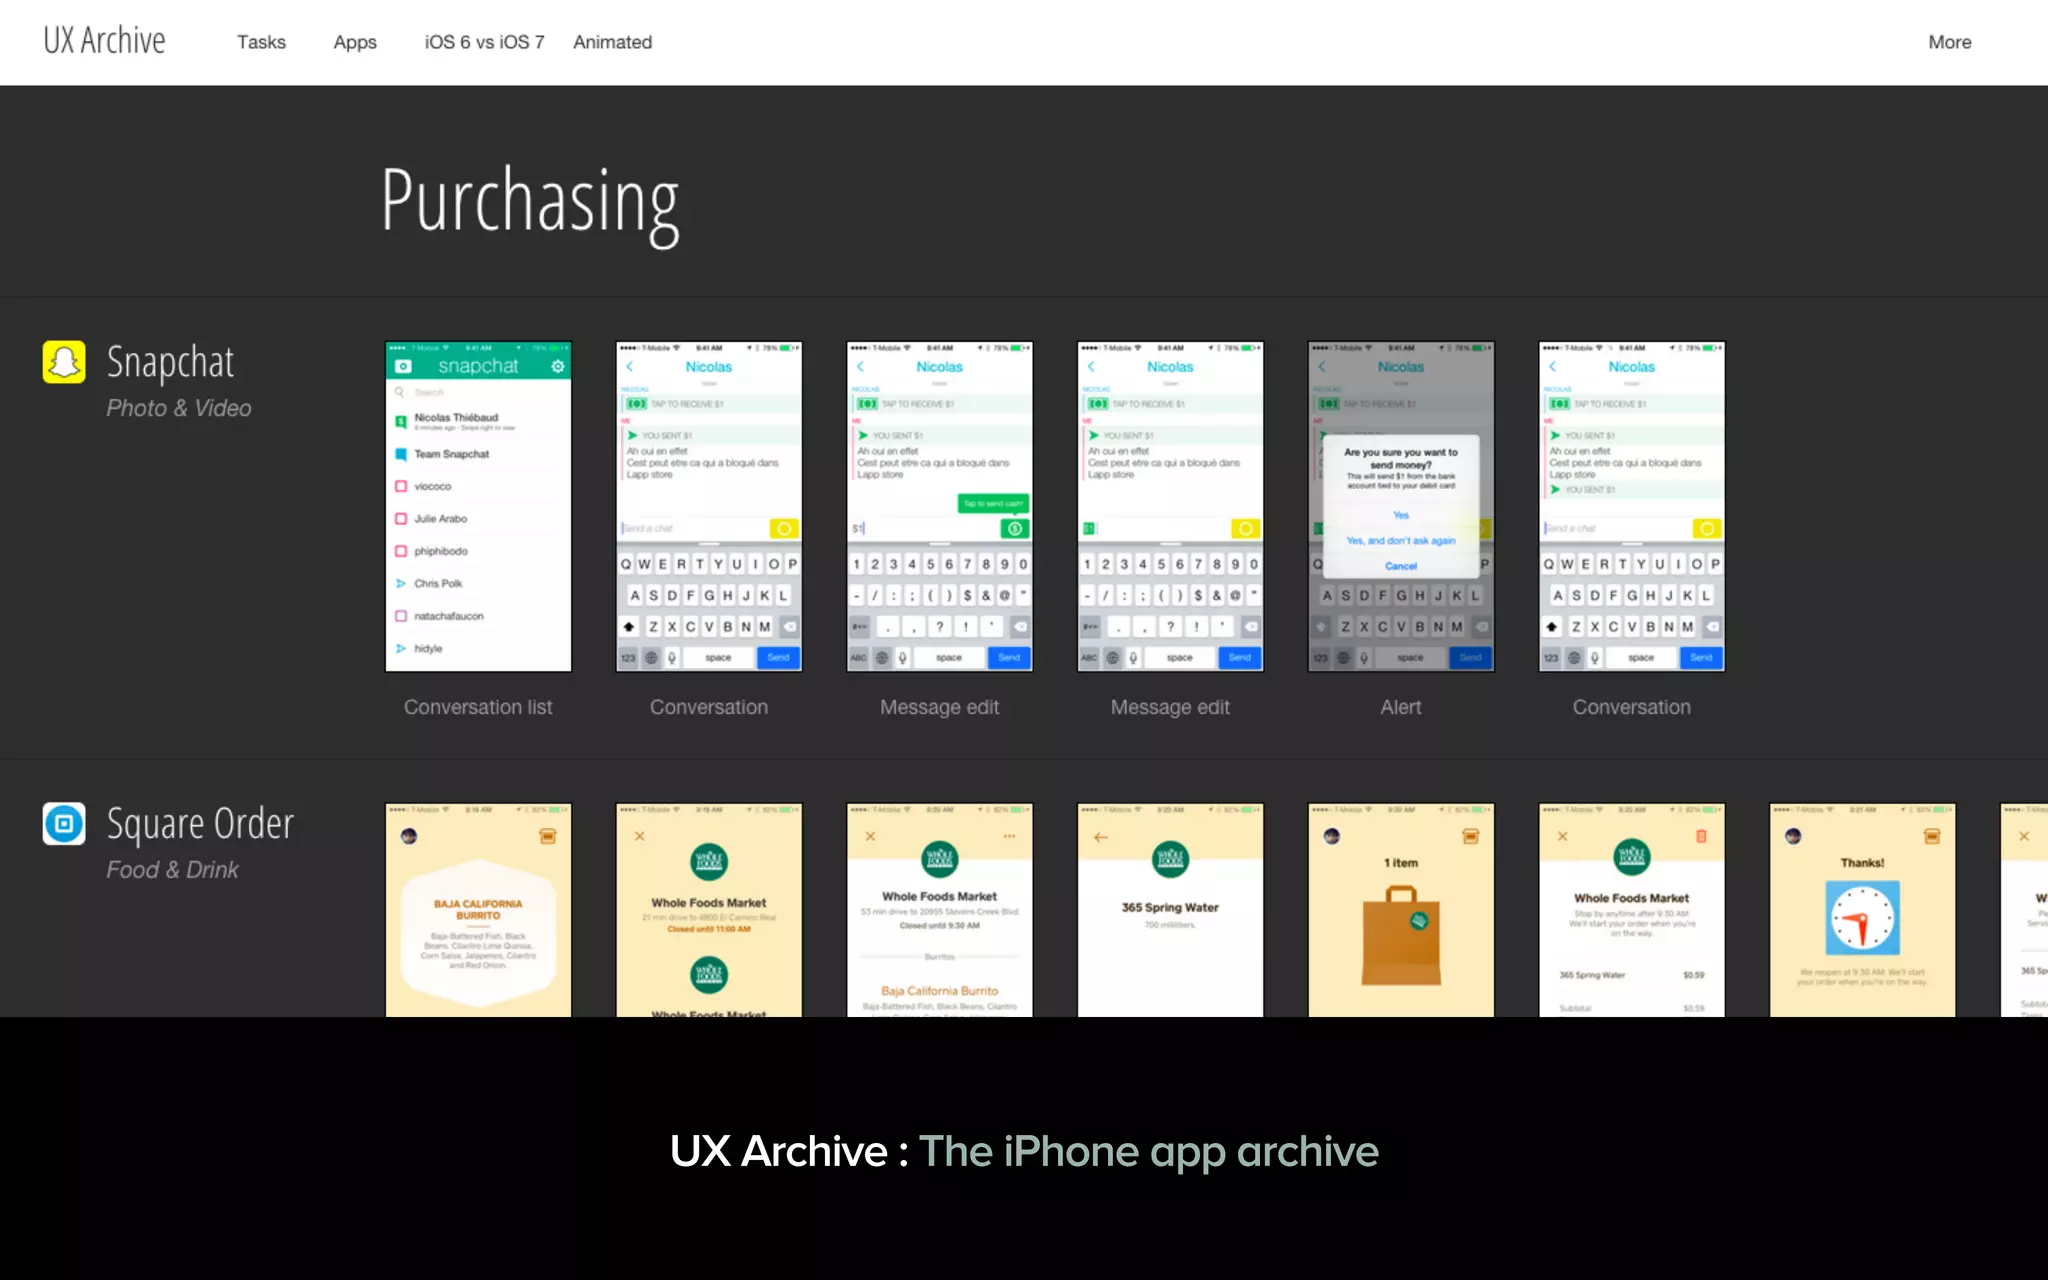Open the Snapchat app title link

(170, 362)
